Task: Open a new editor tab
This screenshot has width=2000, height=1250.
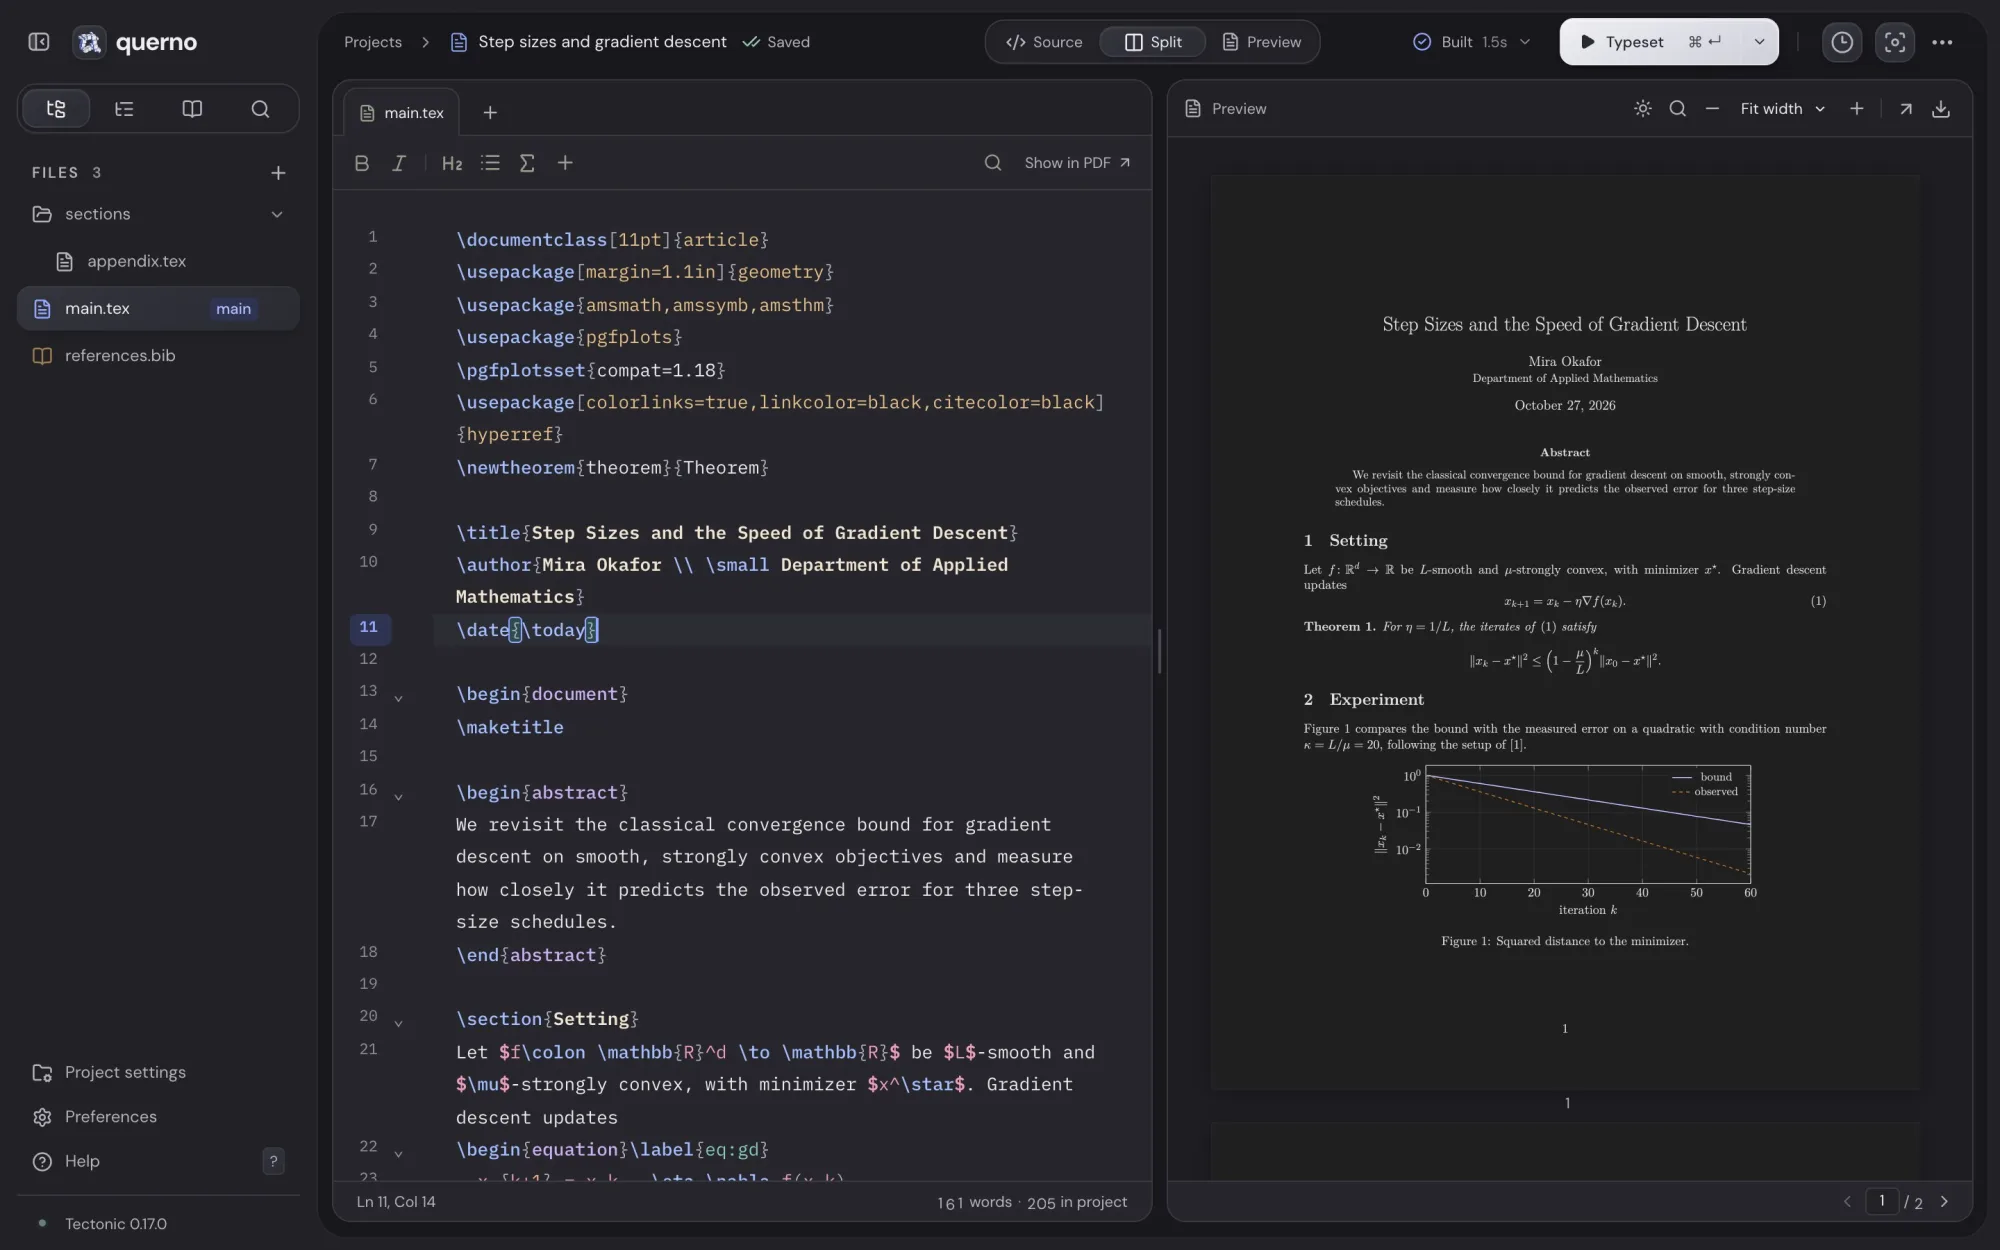Action: pos(490,113)
